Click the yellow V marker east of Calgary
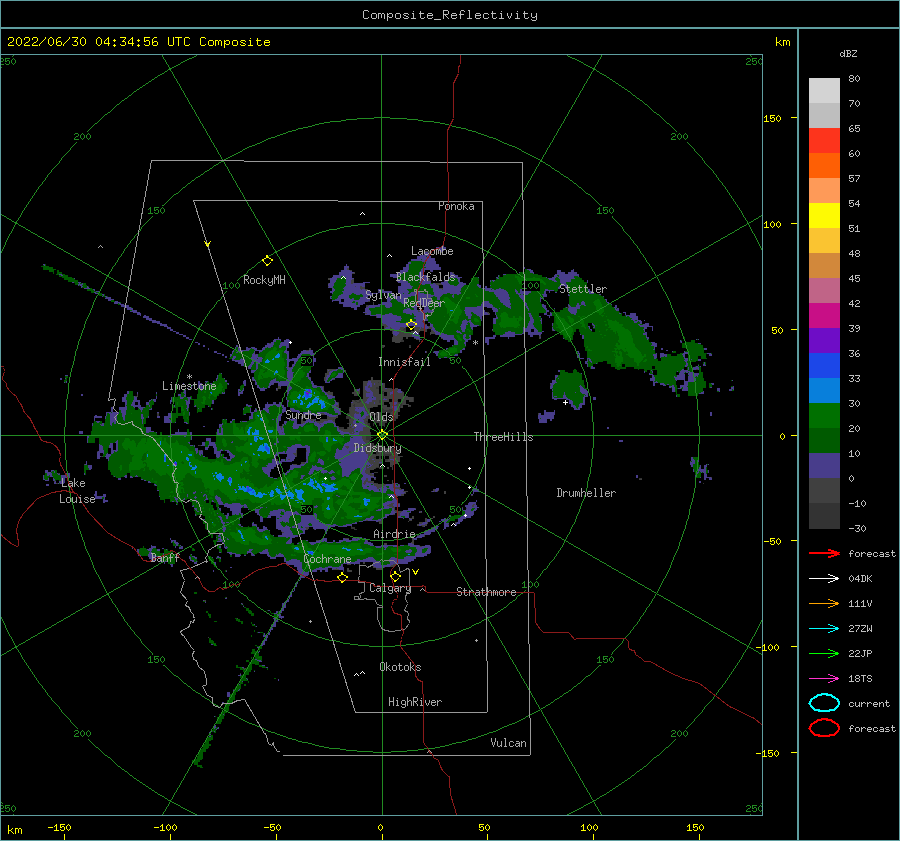Screen dimensions: 900x841 [x=415, y=572]
